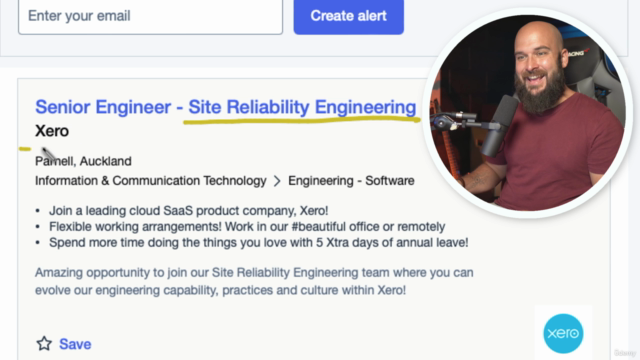The width and height of the screenshot is (640, 360).
Task: Click the watermark logo in bottom corner
Action: [624, 353]
